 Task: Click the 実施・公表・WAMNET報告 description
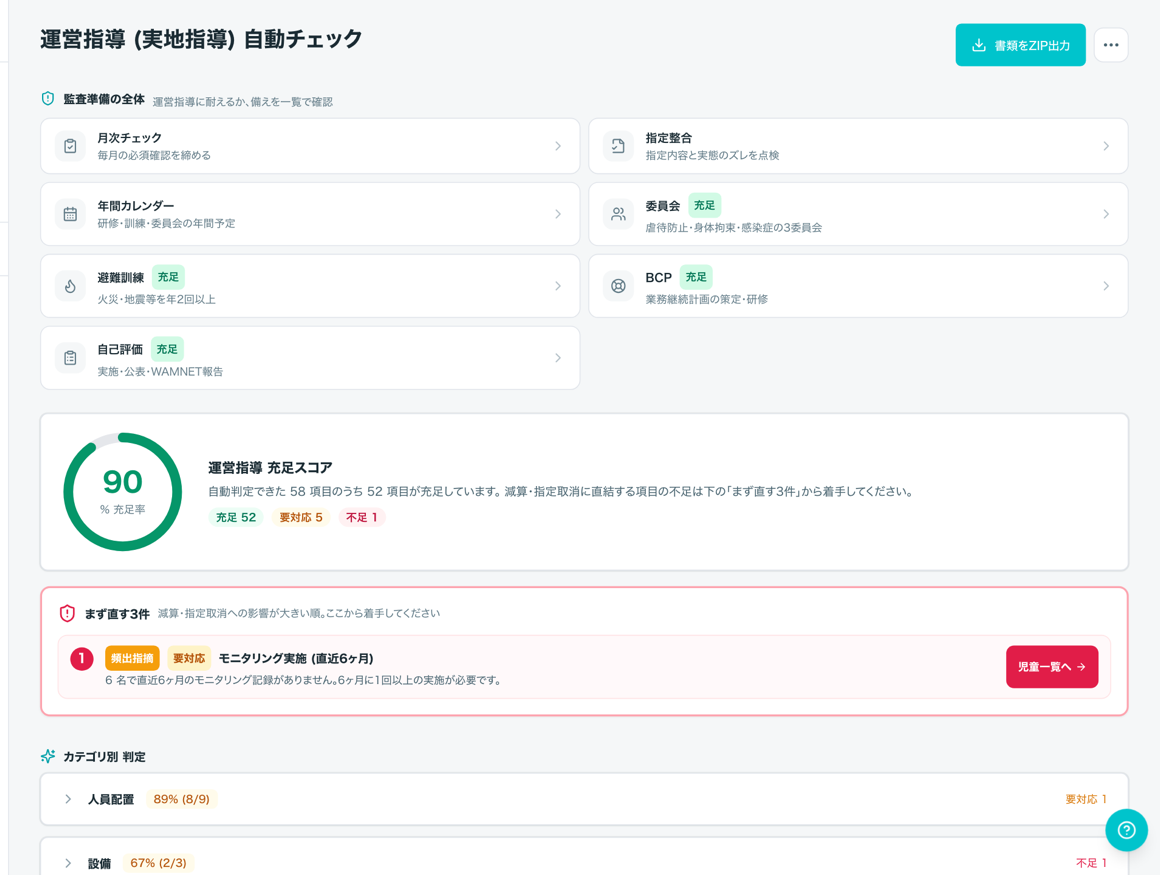pos(160,371)
